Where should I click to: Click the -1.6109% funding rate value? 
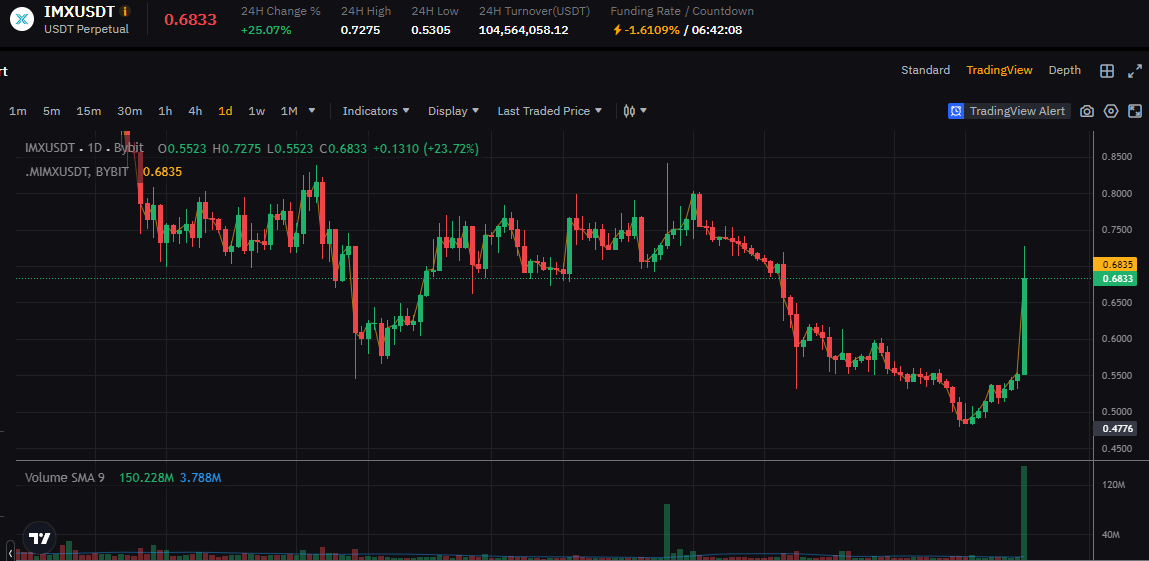(x=651, y=30)
